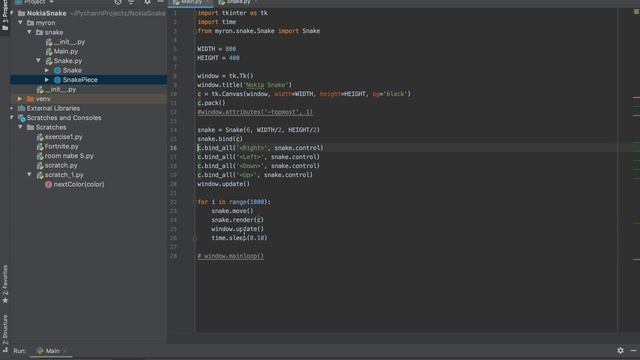
Task: Click the bind_all '<Right>' line
Action: click(260, 148)
